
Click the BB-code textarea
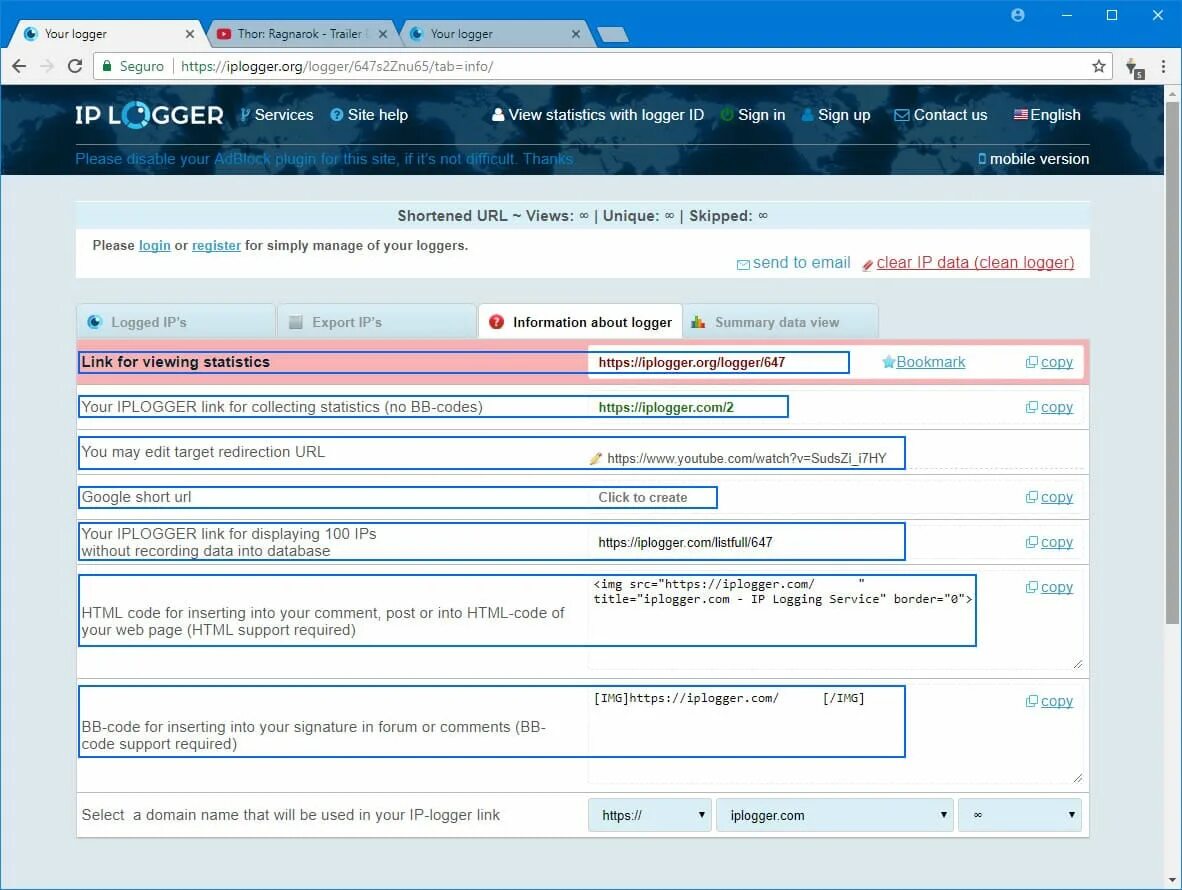(835, 735)
